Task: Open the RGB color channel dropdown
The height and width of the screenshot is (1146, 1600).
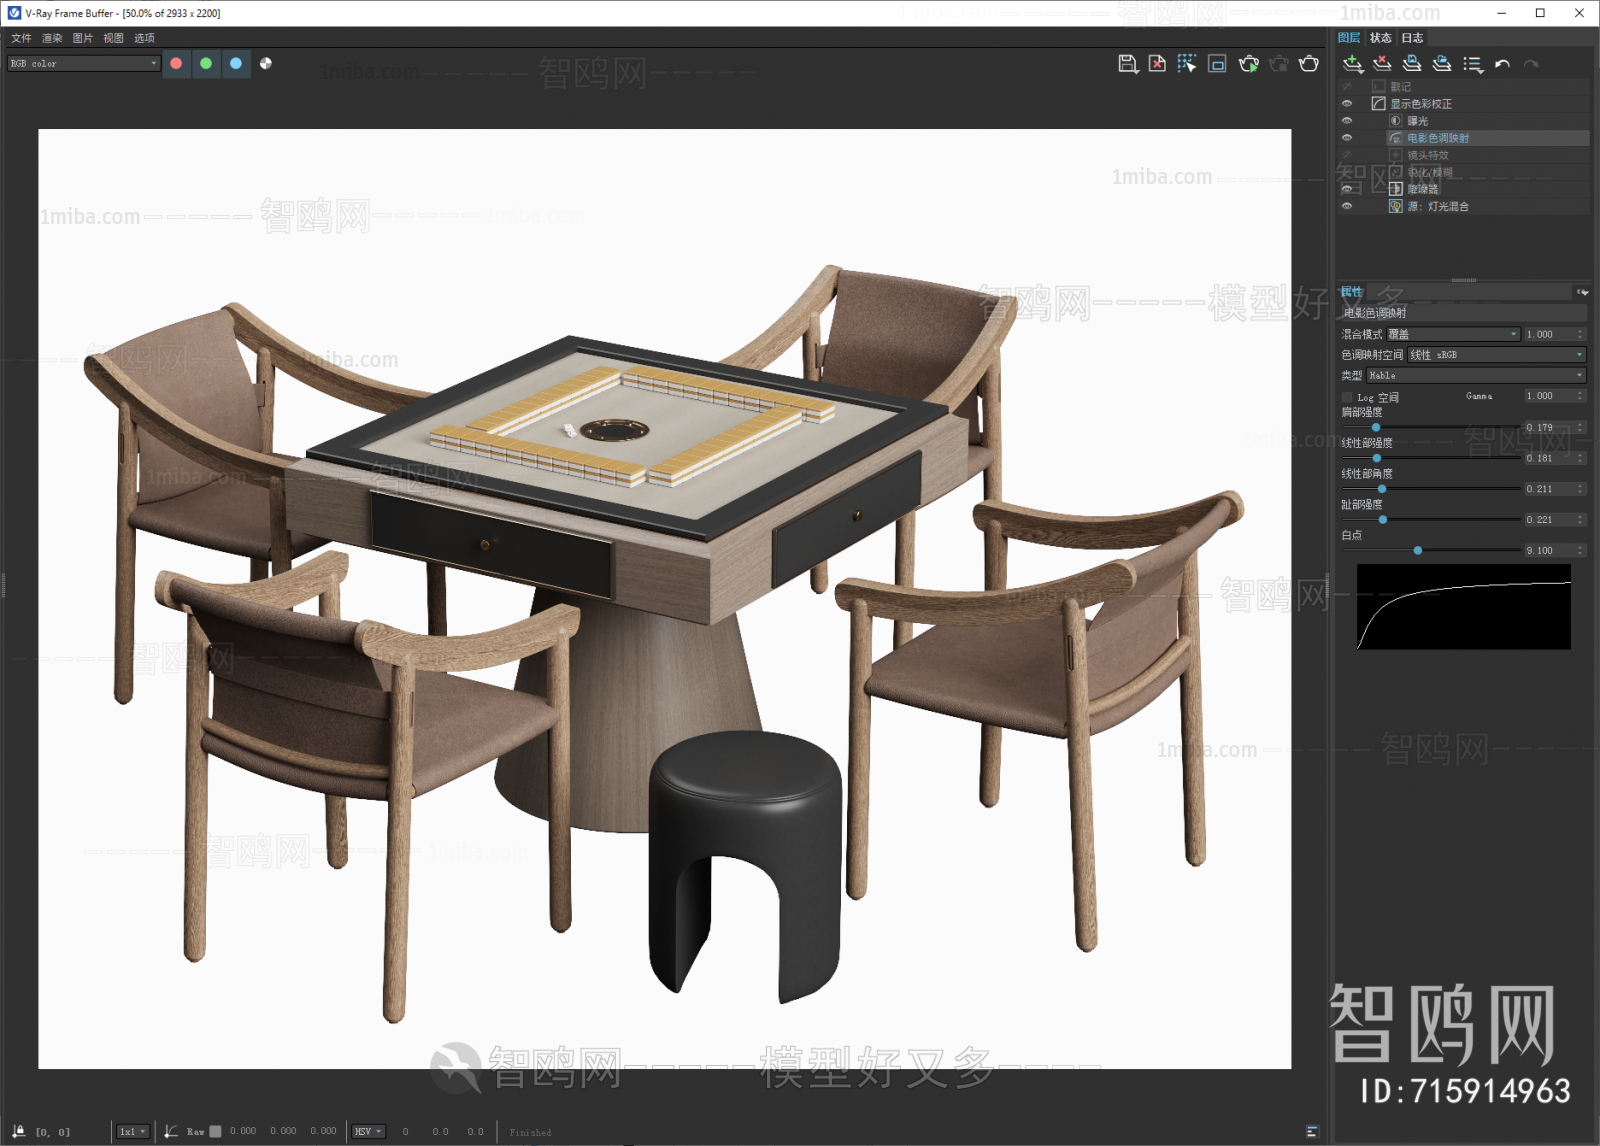Action: [x=84, y=63]
